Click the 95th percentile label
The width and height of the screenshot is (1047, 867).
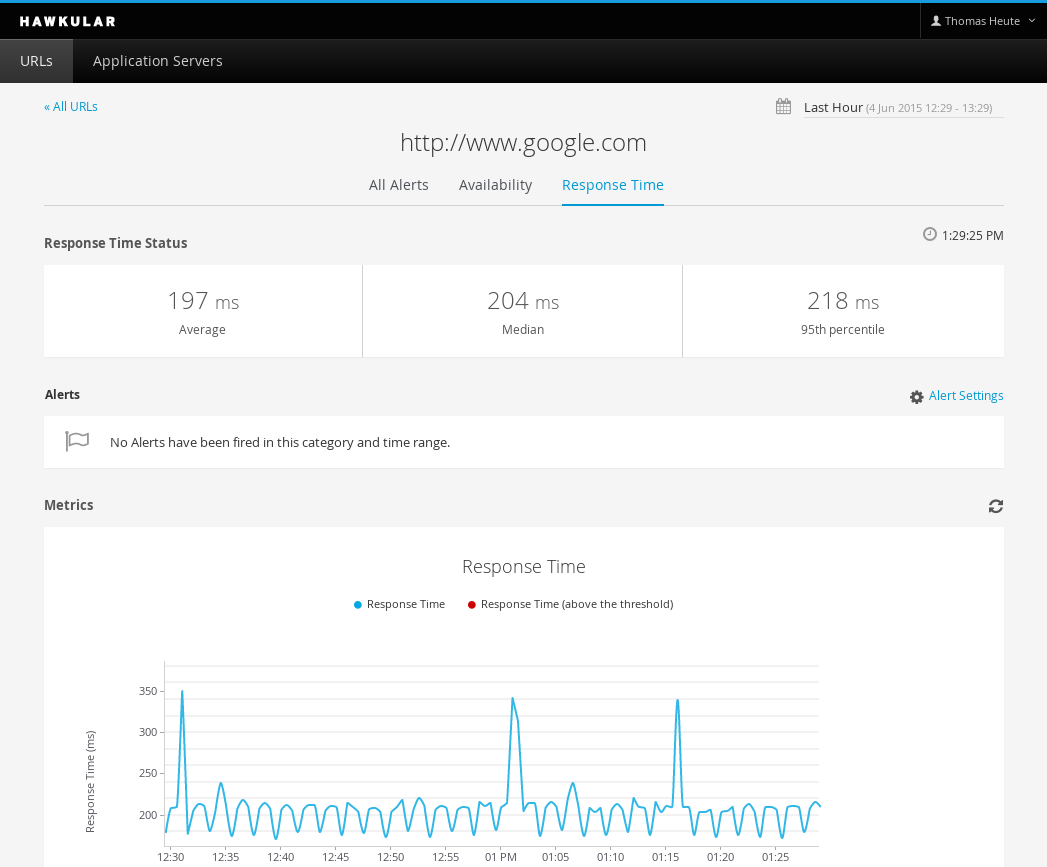pos(843,329)
